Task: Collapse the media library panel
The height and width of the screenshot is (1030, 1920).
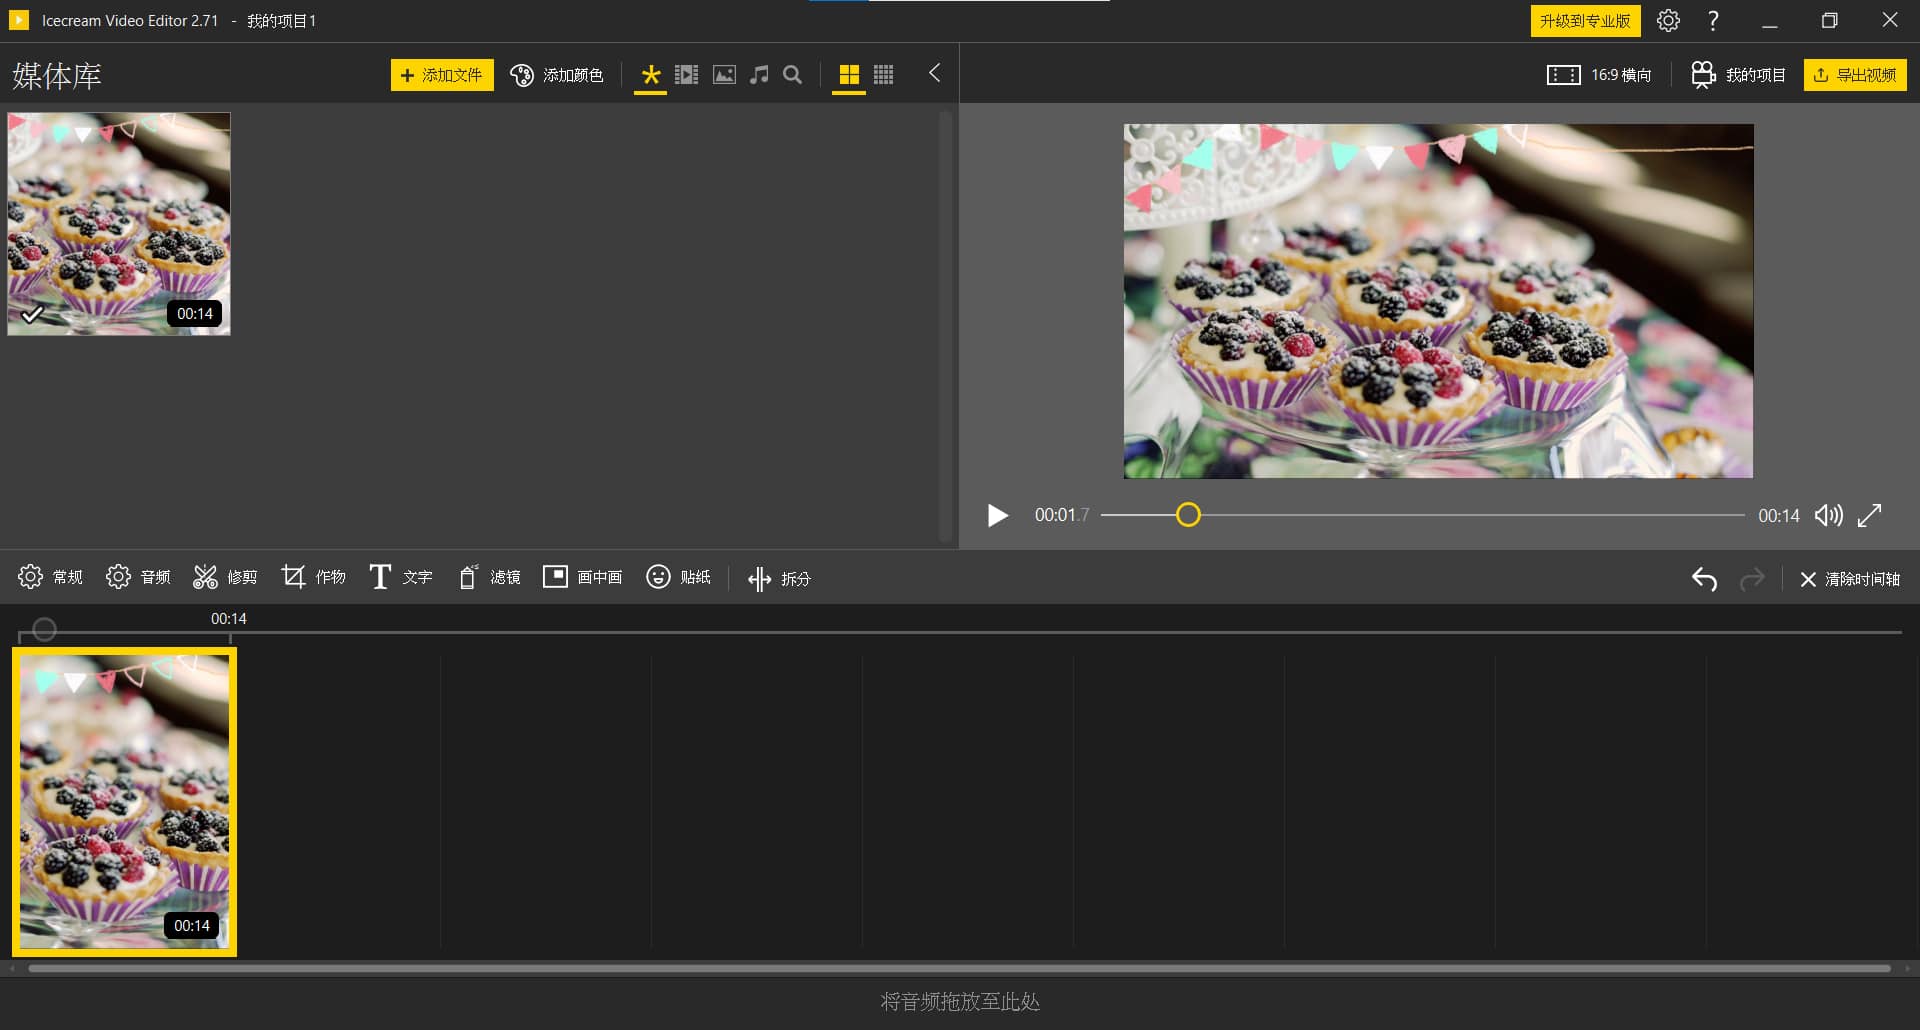Action: tap(934, 72)
